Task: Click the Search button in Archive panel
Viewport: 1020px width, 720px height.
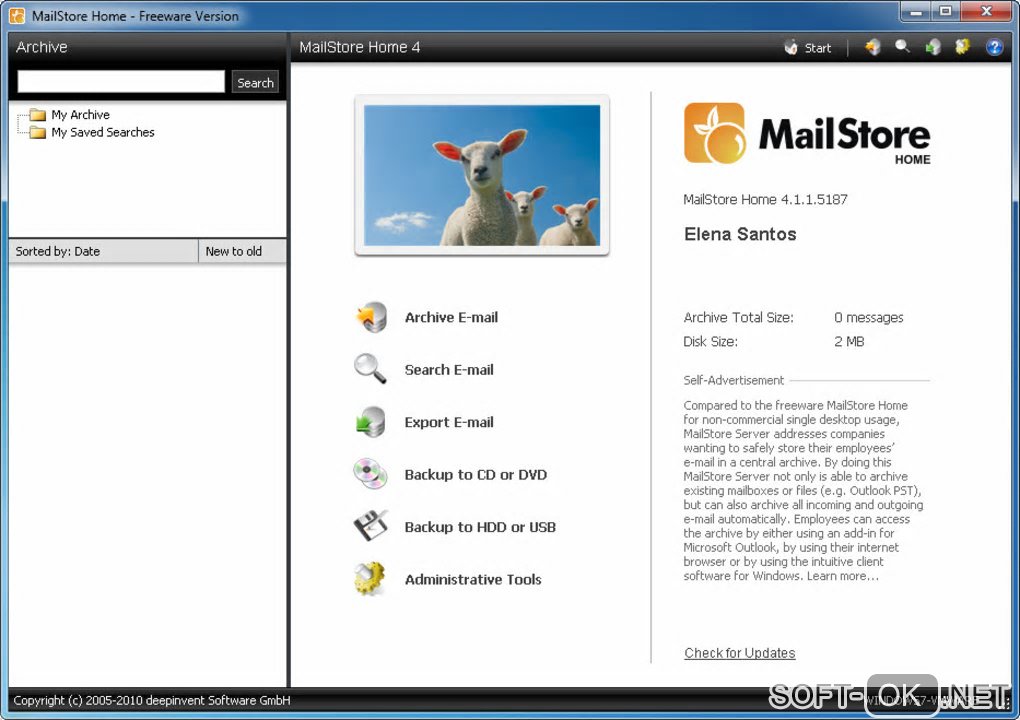Action: pyautogui.click(x=255, y=83)
